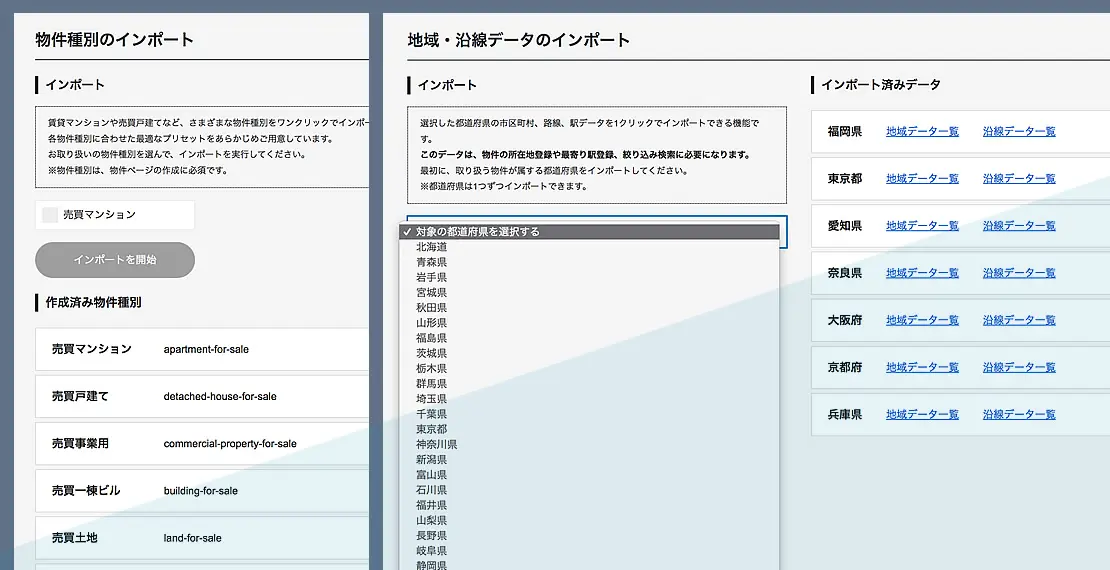Viewport: 1110px width, 570px height.
Task: Check the 売買マンション checkbox
Action: point(50,215)
